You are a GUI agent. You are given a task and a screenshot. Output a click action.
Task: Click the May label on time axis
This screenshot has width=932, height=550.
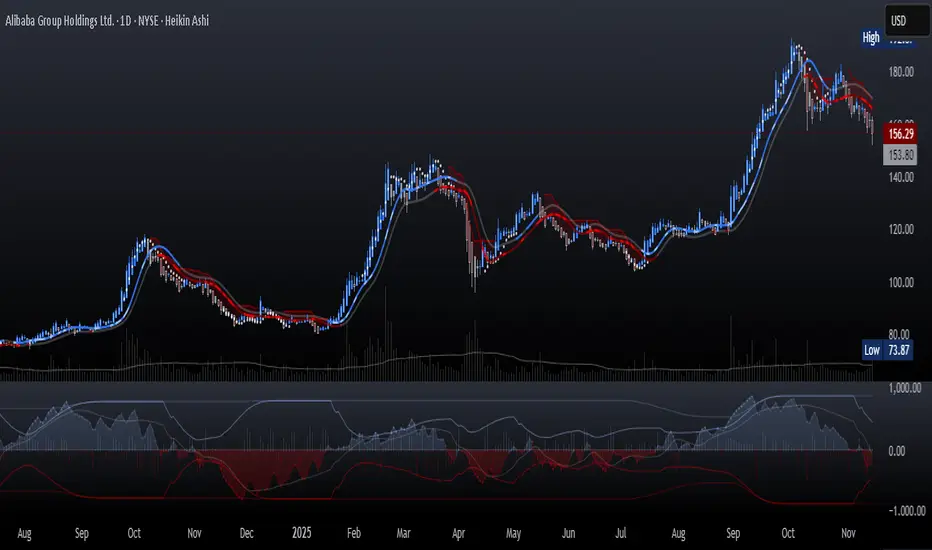point(516,531)
